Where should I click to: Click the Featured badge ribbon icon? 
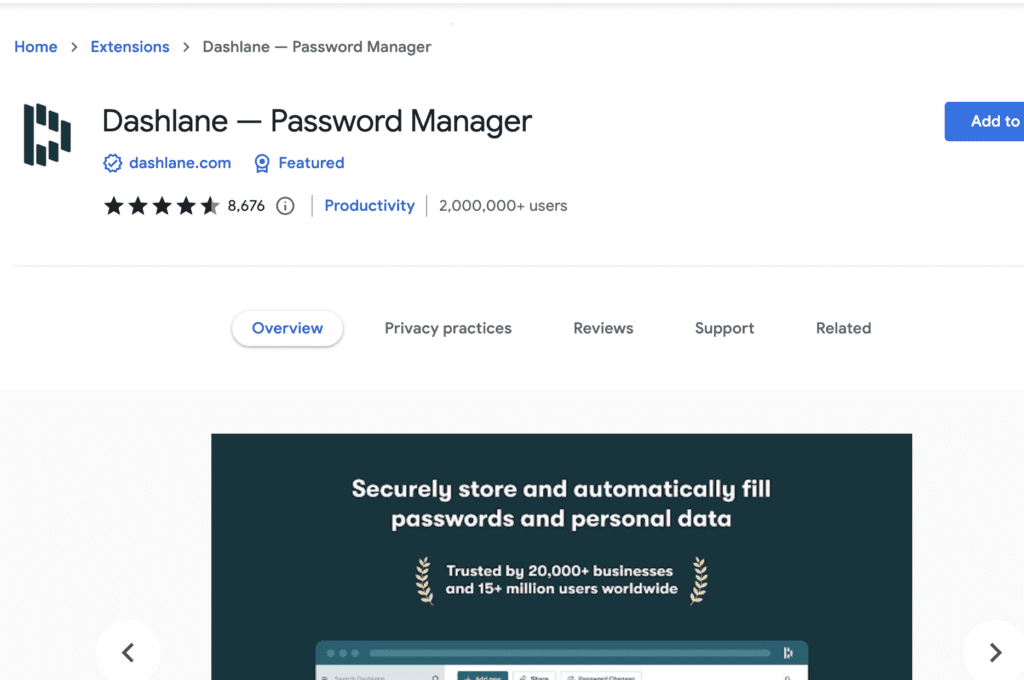point(262,163)
